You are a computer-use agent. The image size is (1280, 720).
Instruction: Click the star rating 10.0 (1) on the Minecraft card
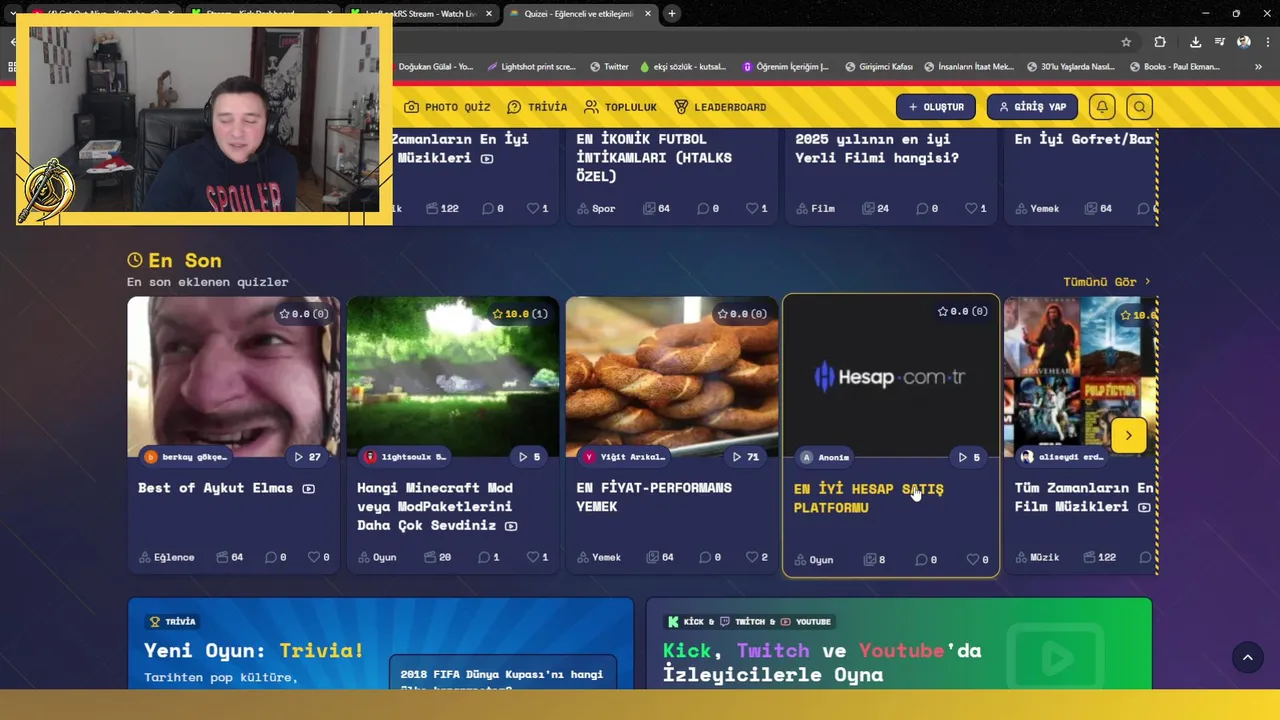[x=520, y=314]
